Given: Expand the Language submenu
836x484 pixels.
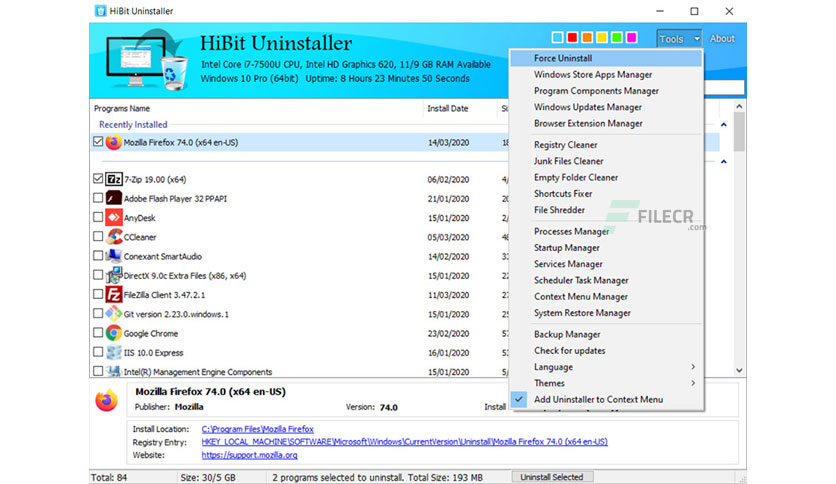Looking at the screenshot, I should pos(606,367).
